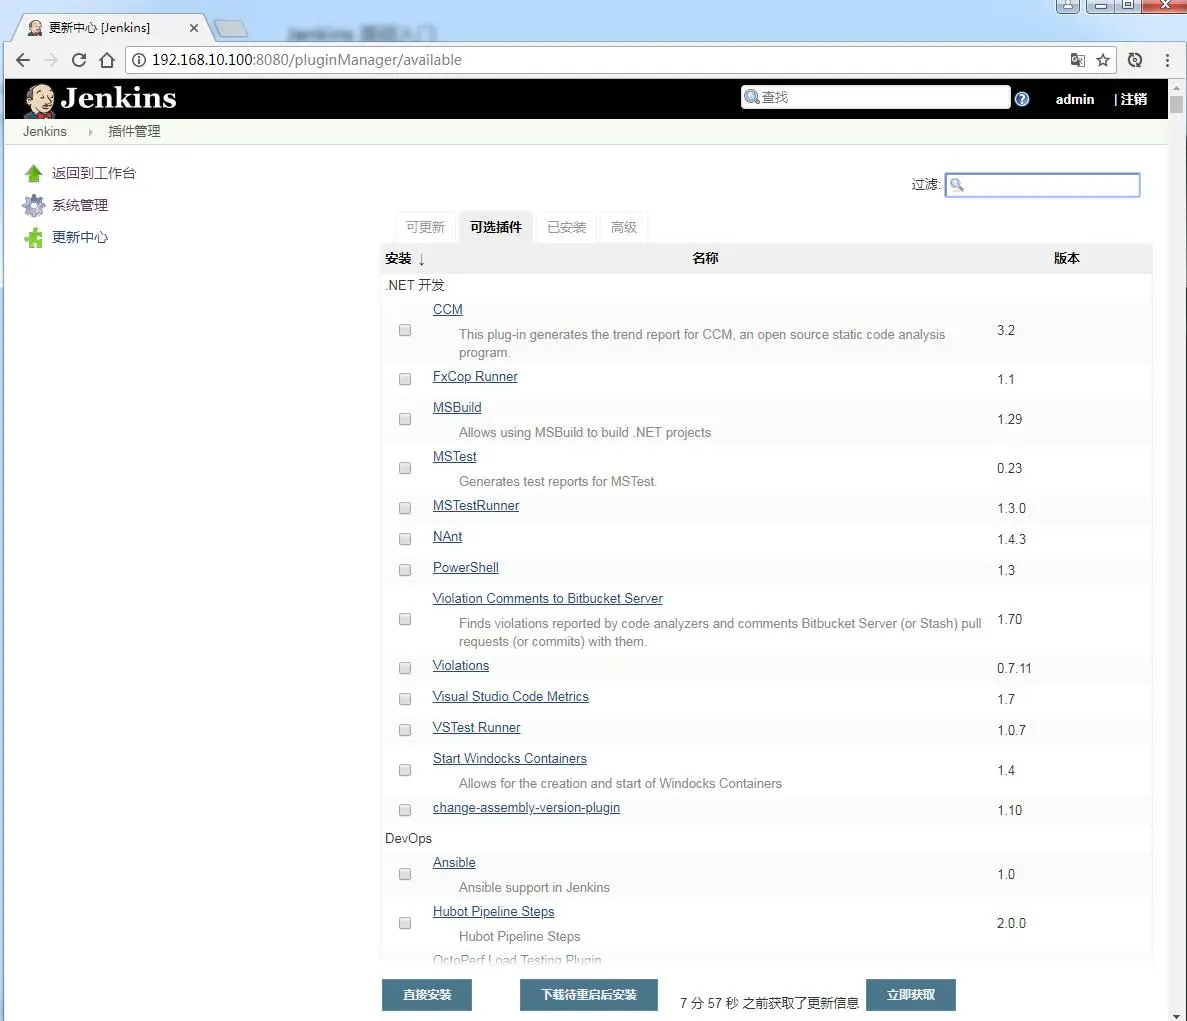The width and height of the screenshot is (1187, 1021).
Task: Click the puzzle icon for 更新中心
Action: [x=33, y=238]
